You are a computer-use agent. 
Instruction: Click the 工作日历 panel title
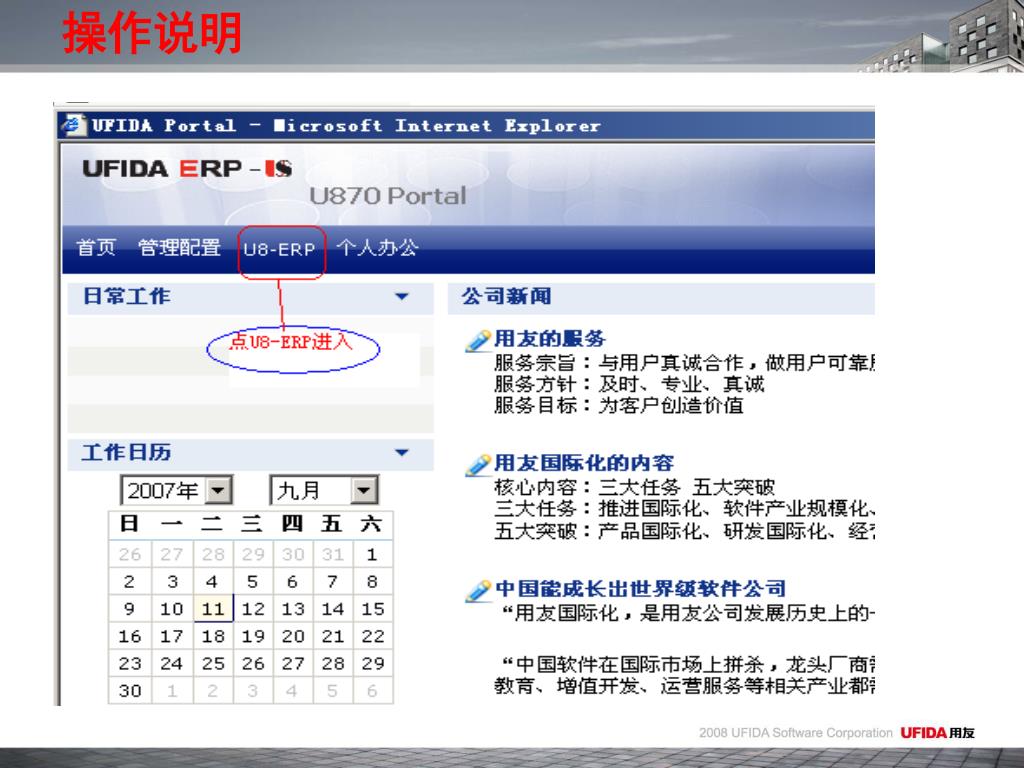click(127, 452)
